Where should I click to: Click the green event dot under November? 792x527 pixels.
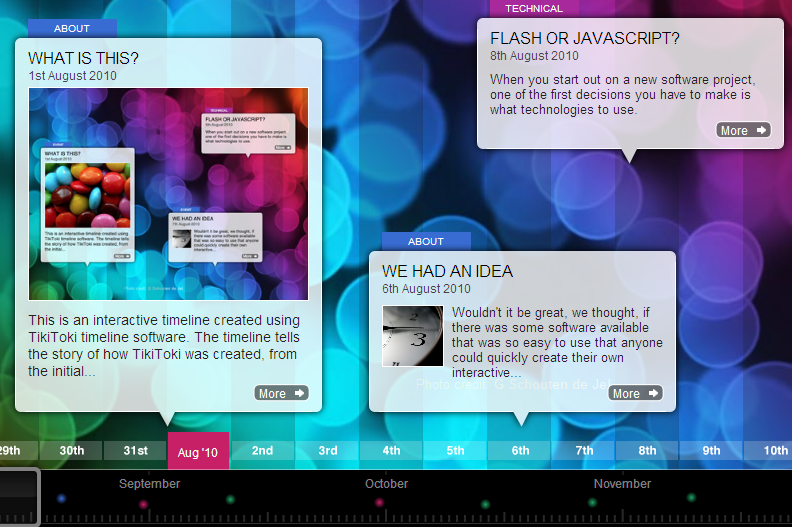tap(592, 502)
